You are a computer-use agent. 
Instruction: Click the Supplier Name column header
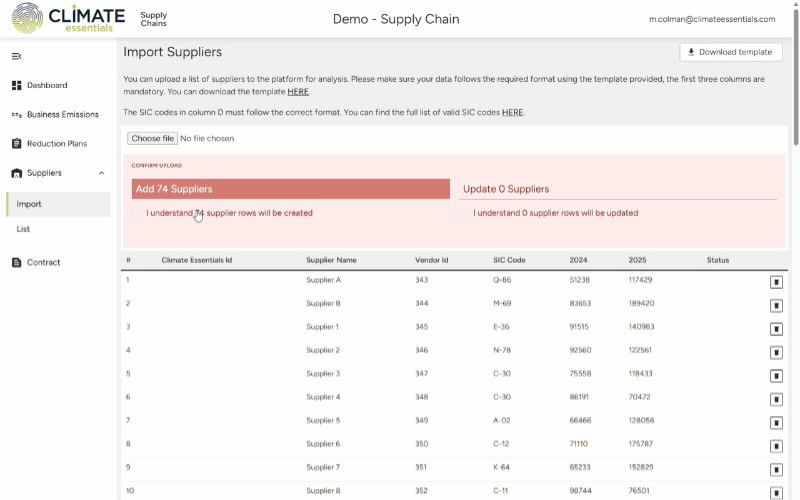point(331,260)
